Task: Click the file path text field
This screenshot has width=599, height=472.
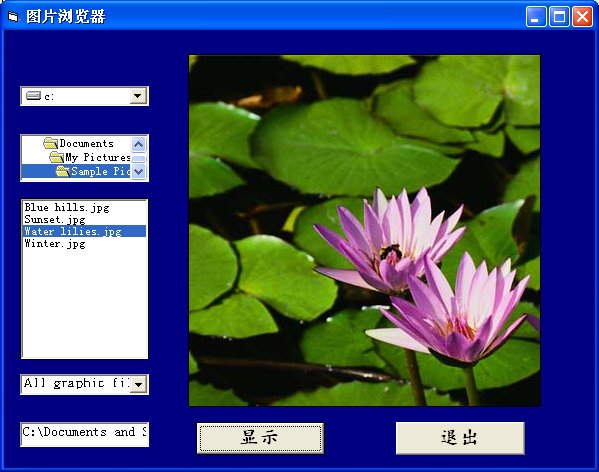Action: coord(84,434)
